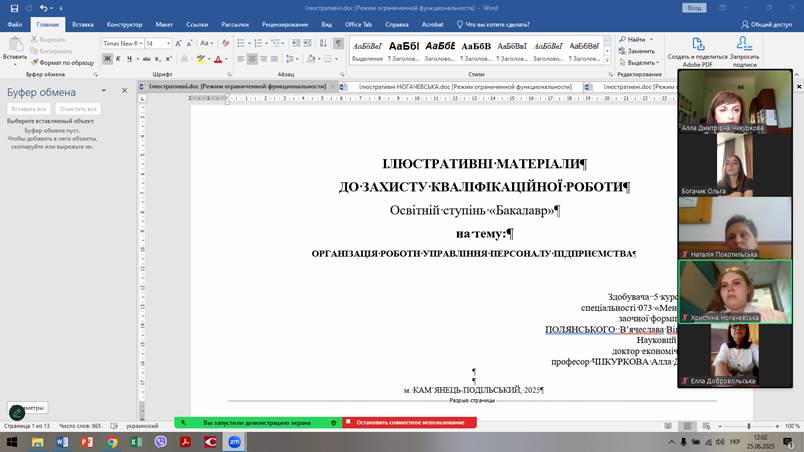The width and height of the screenshot is (804, 452).
Task: Click the Paste clipboard icon
Action: tap(14, 45)
